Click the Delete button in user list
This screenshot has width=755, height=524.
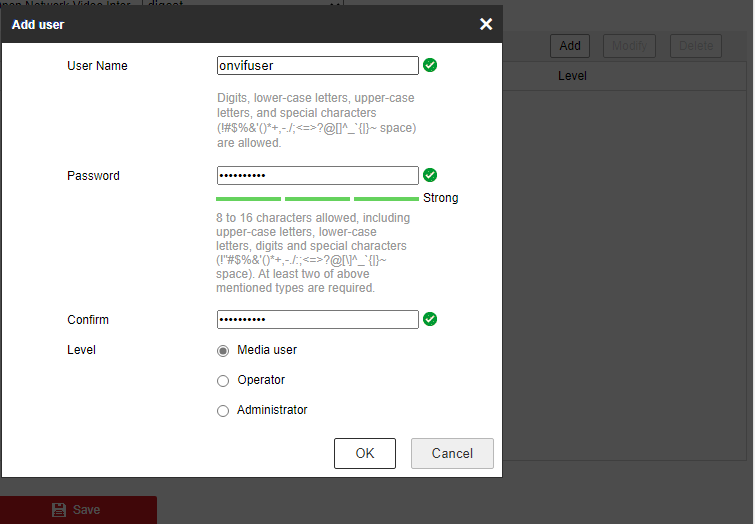[697, 45]
